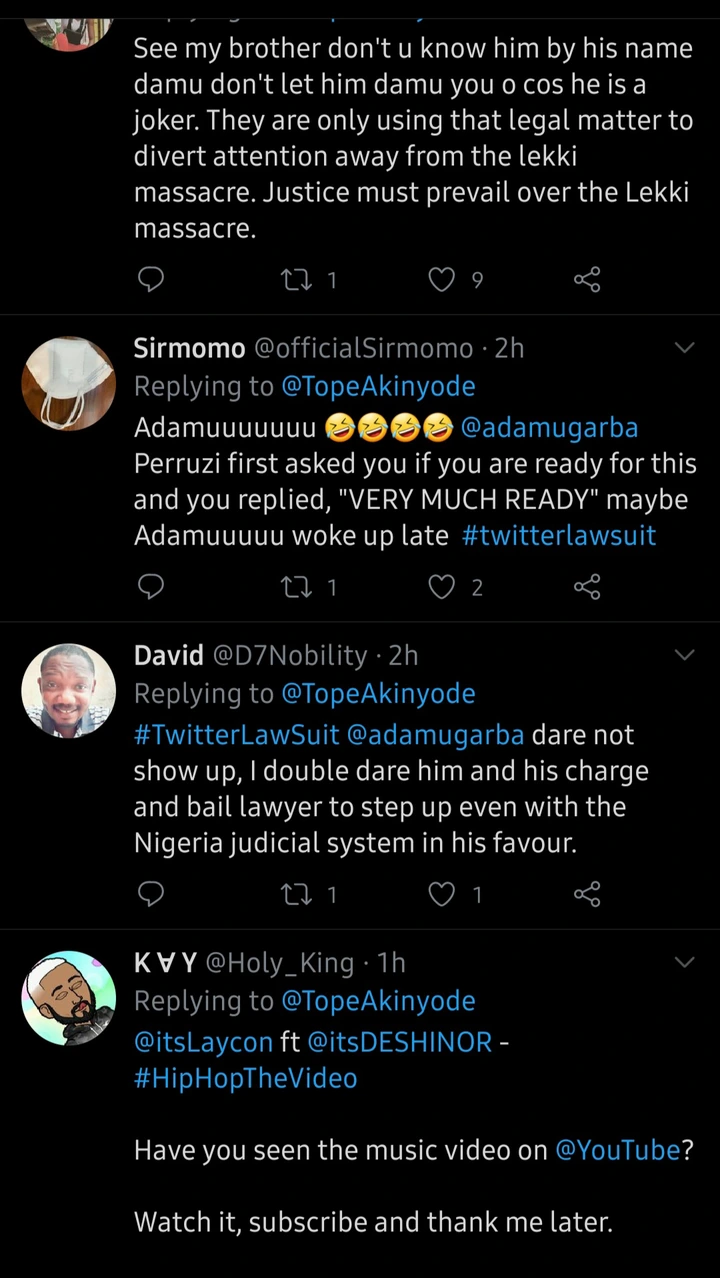Retweet Sirmomo's tweet

pyautogui.click(x=297, y=587)
